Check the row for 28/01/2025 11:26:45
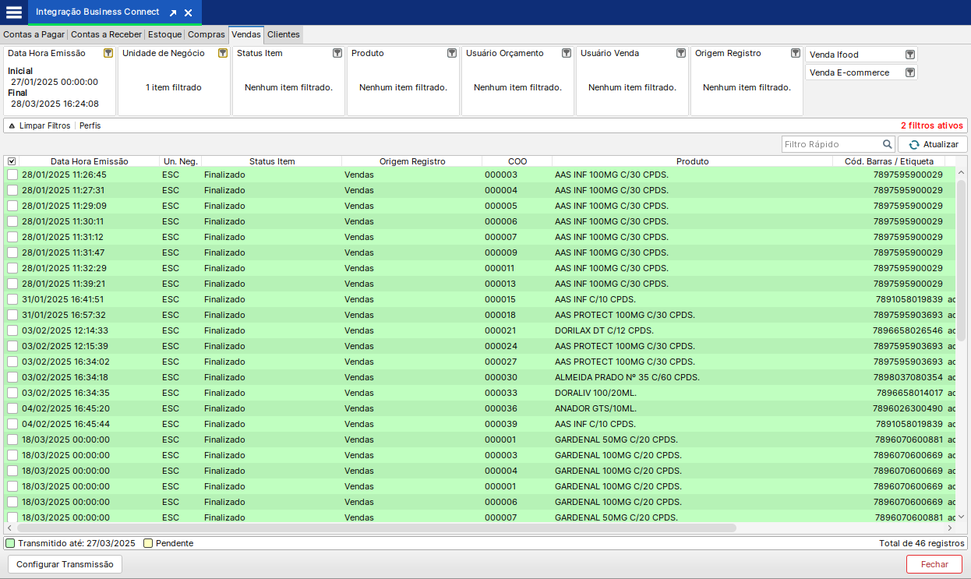 [x=12, y=175]
